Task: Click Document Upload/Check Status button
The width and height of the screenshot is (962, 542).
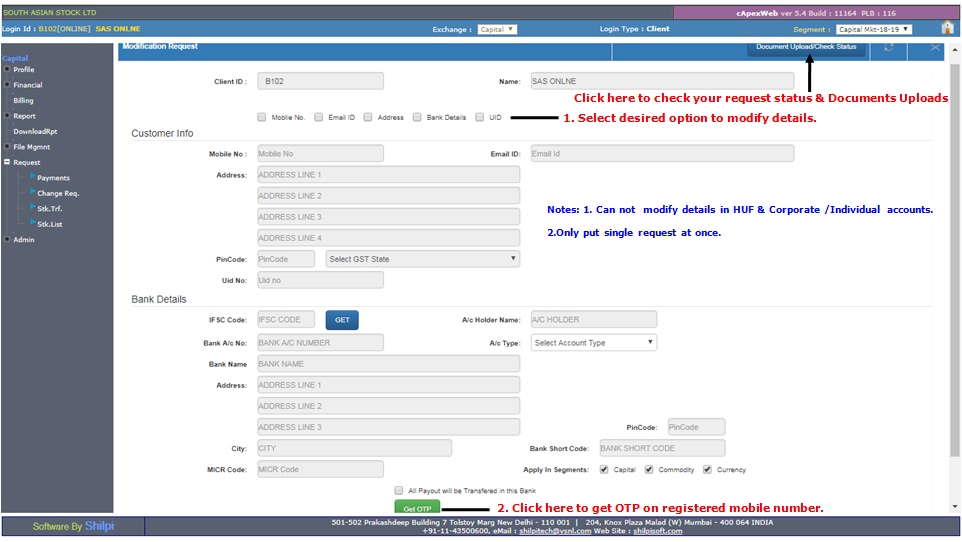Action: point(806,47)
